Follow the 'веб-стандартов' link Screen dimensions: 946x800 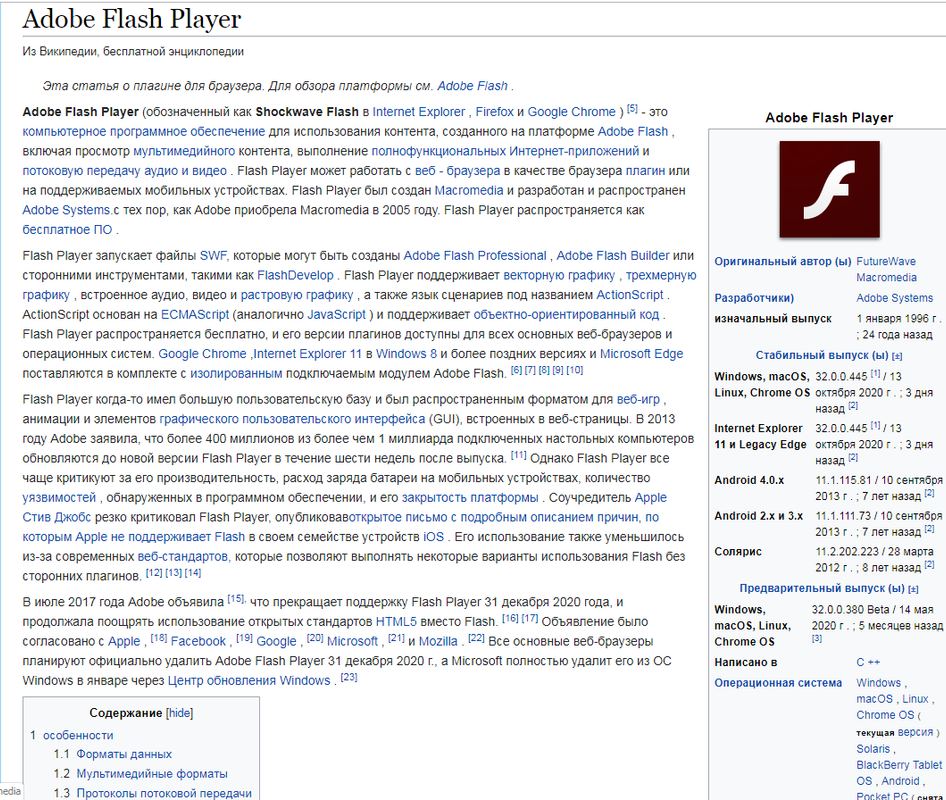(183, 557)
